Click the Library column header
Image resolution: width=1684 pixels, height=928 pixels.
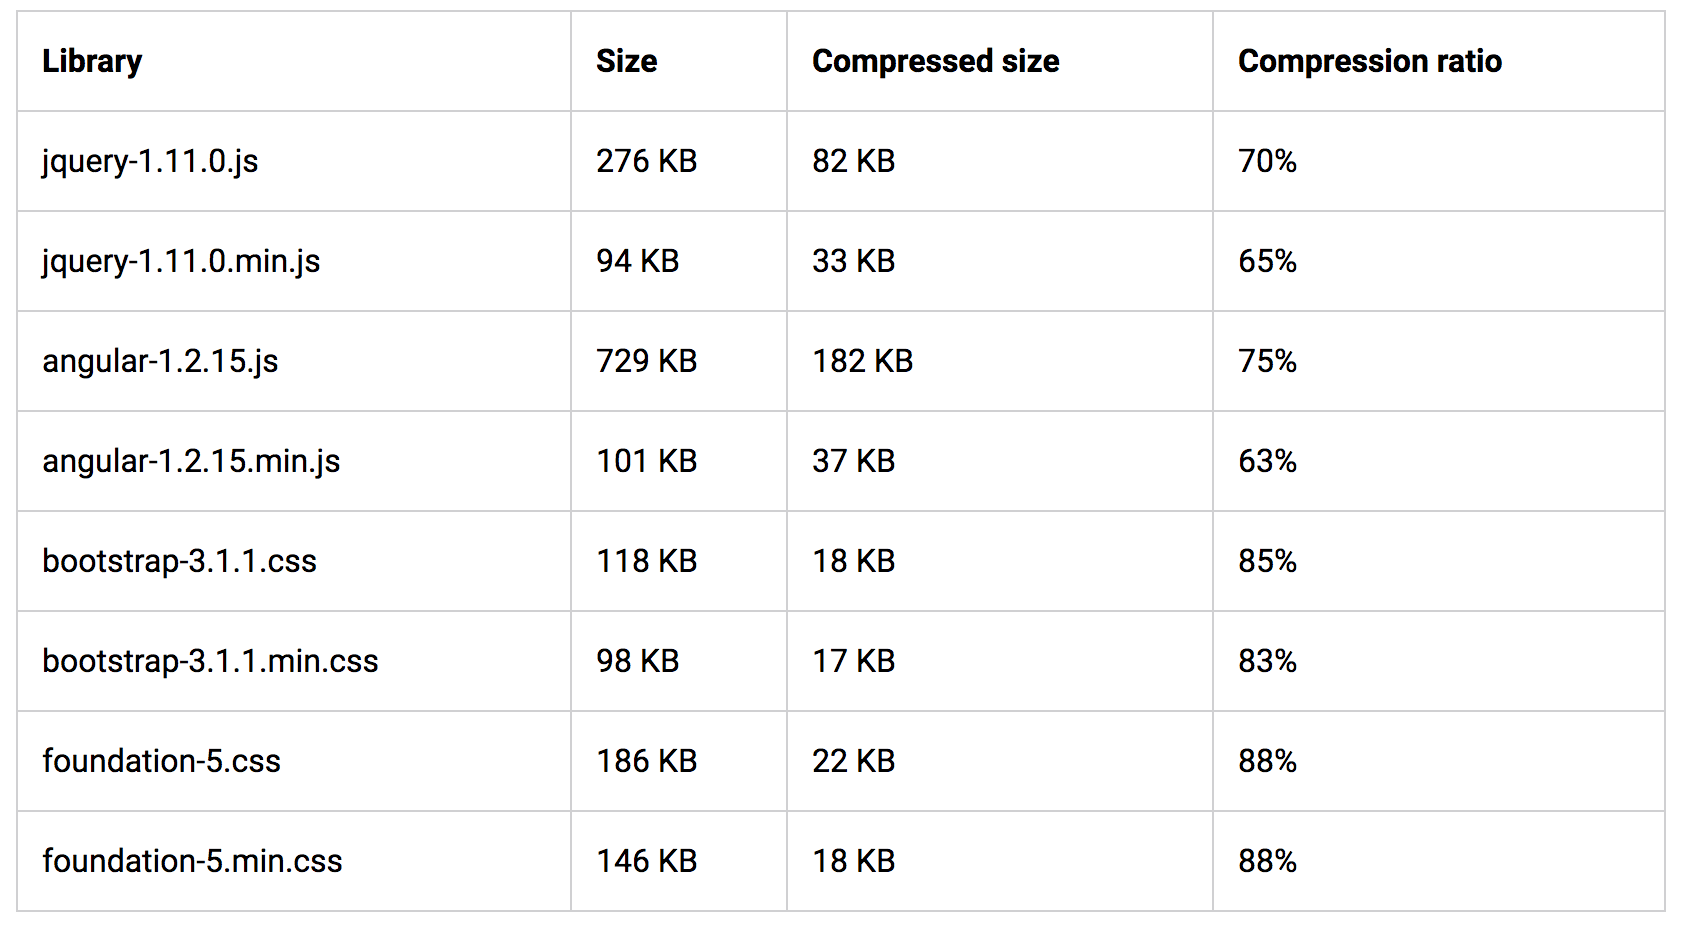coord(92,61)
